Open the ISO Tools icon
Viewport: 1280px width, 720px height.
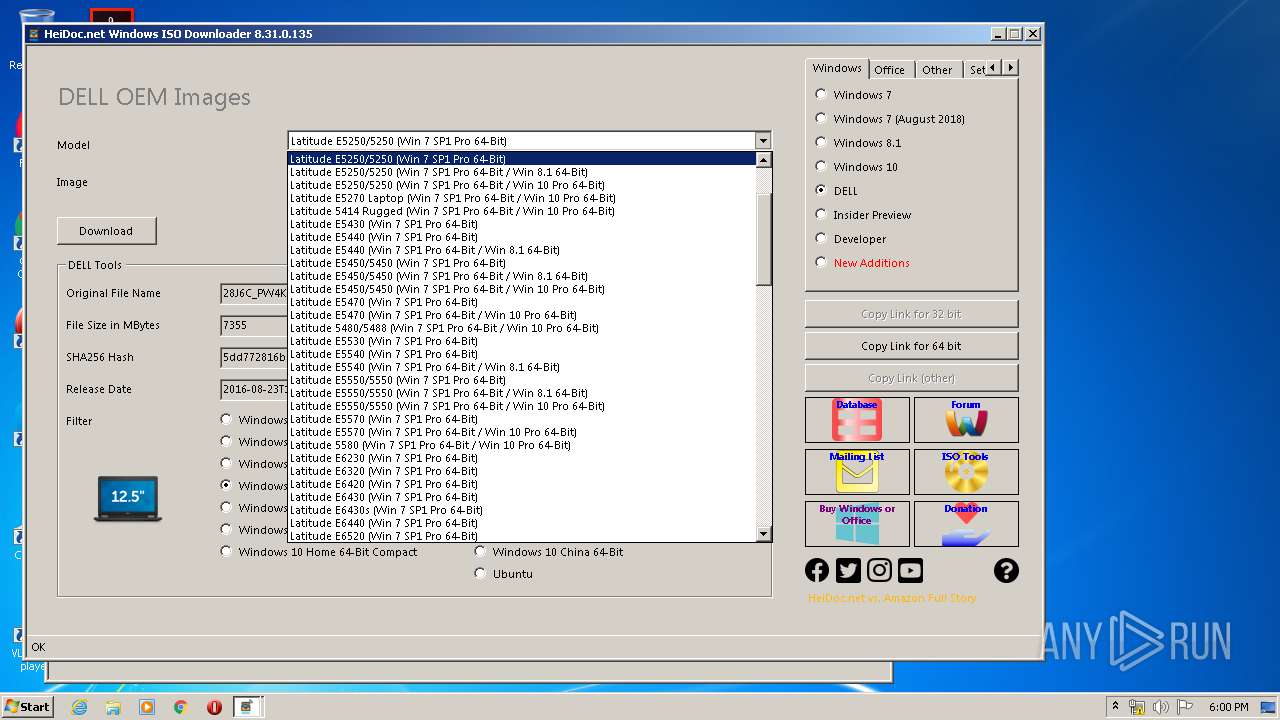(966, 472)
